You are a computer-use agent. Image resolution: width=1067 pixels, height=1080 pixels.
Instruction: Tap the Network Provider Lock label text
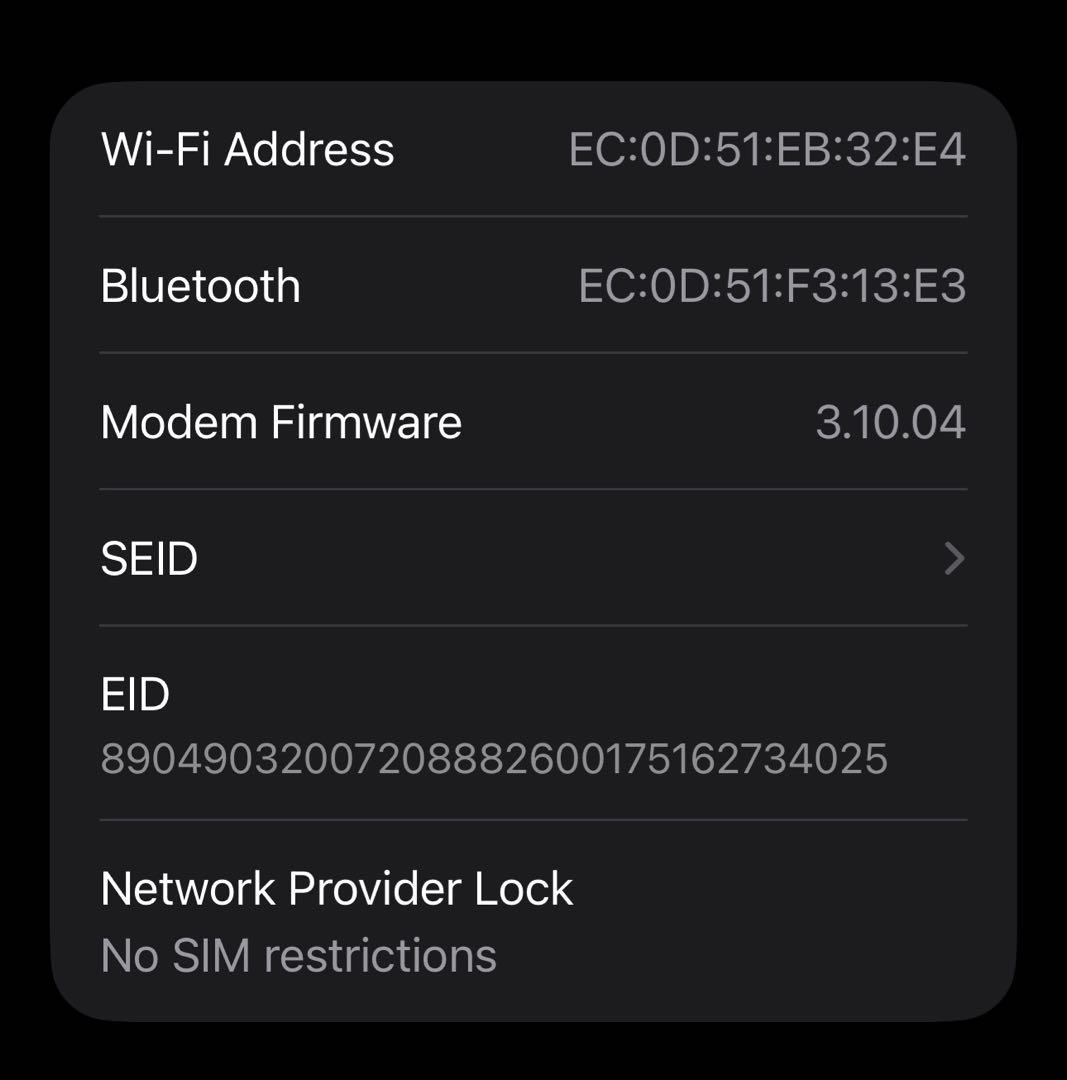tap(337, 888)
